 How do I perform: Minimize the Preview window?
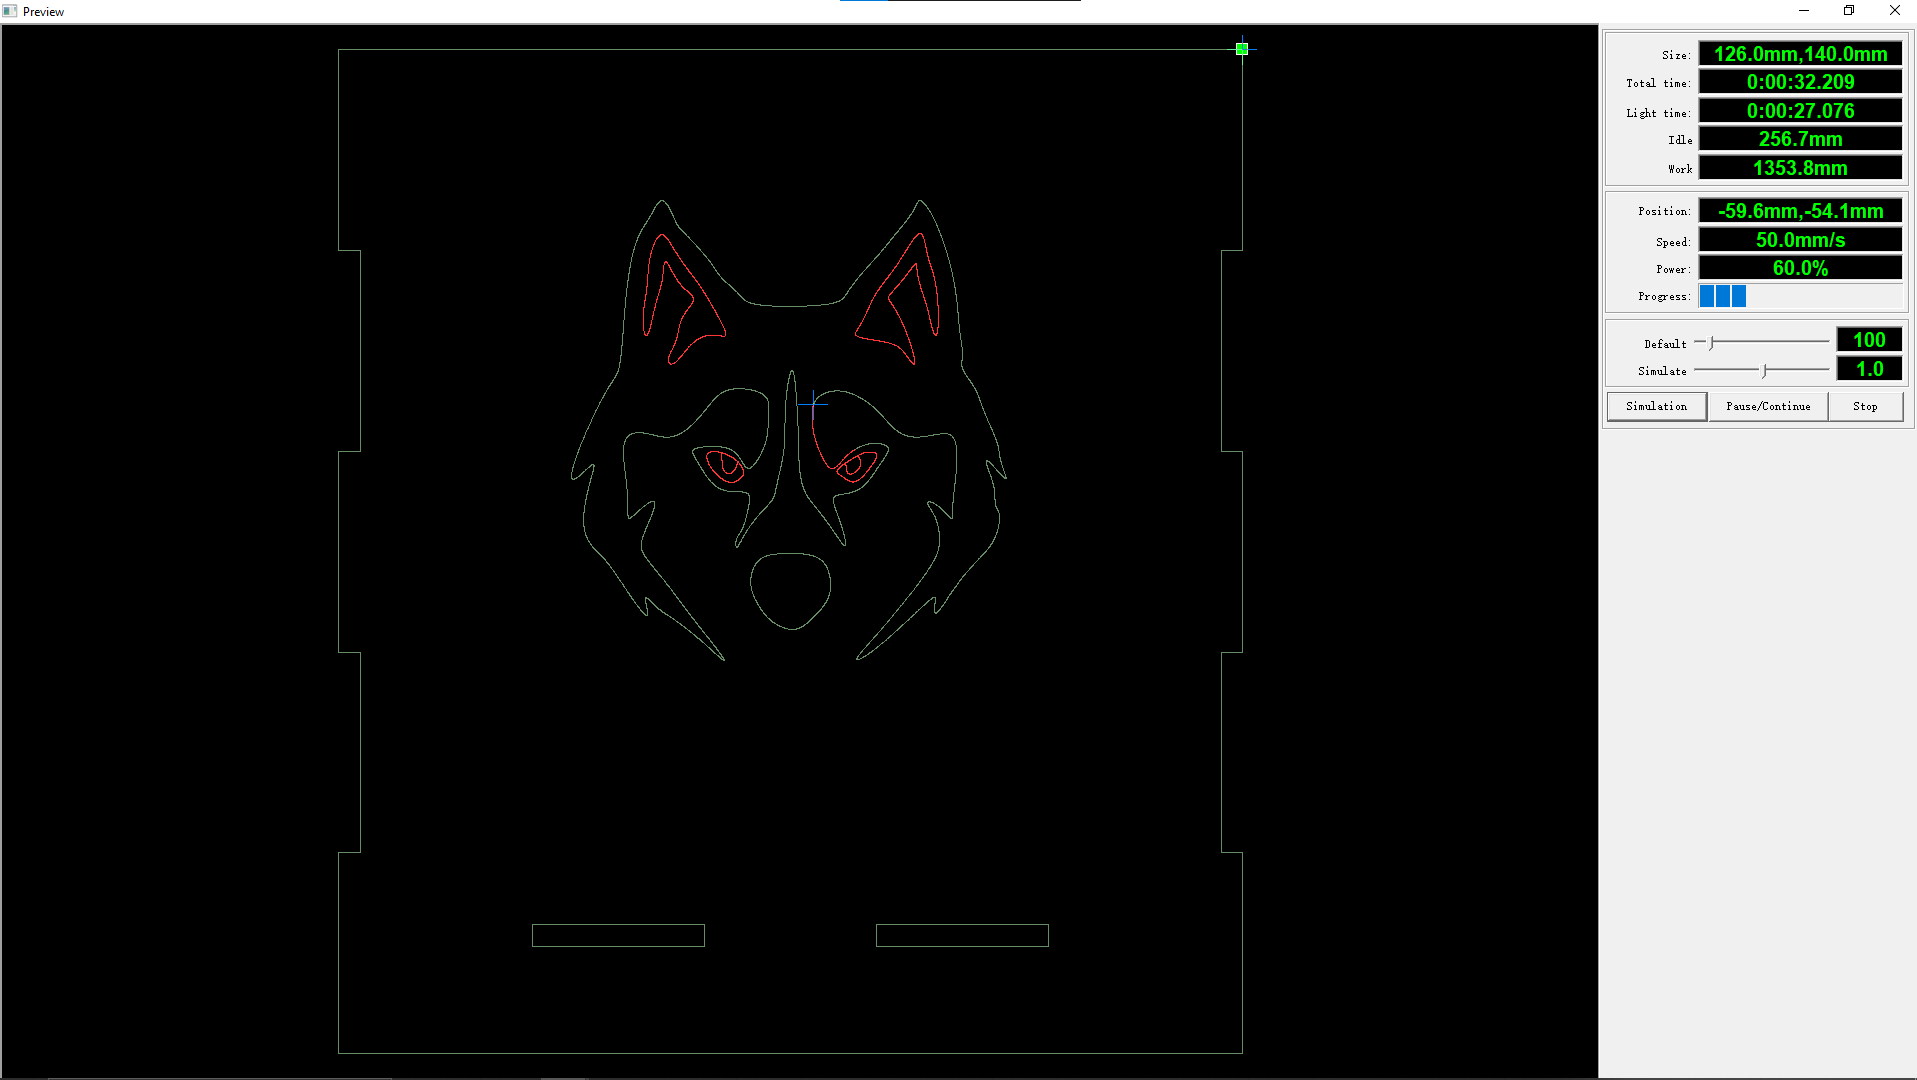point(1804,11)
